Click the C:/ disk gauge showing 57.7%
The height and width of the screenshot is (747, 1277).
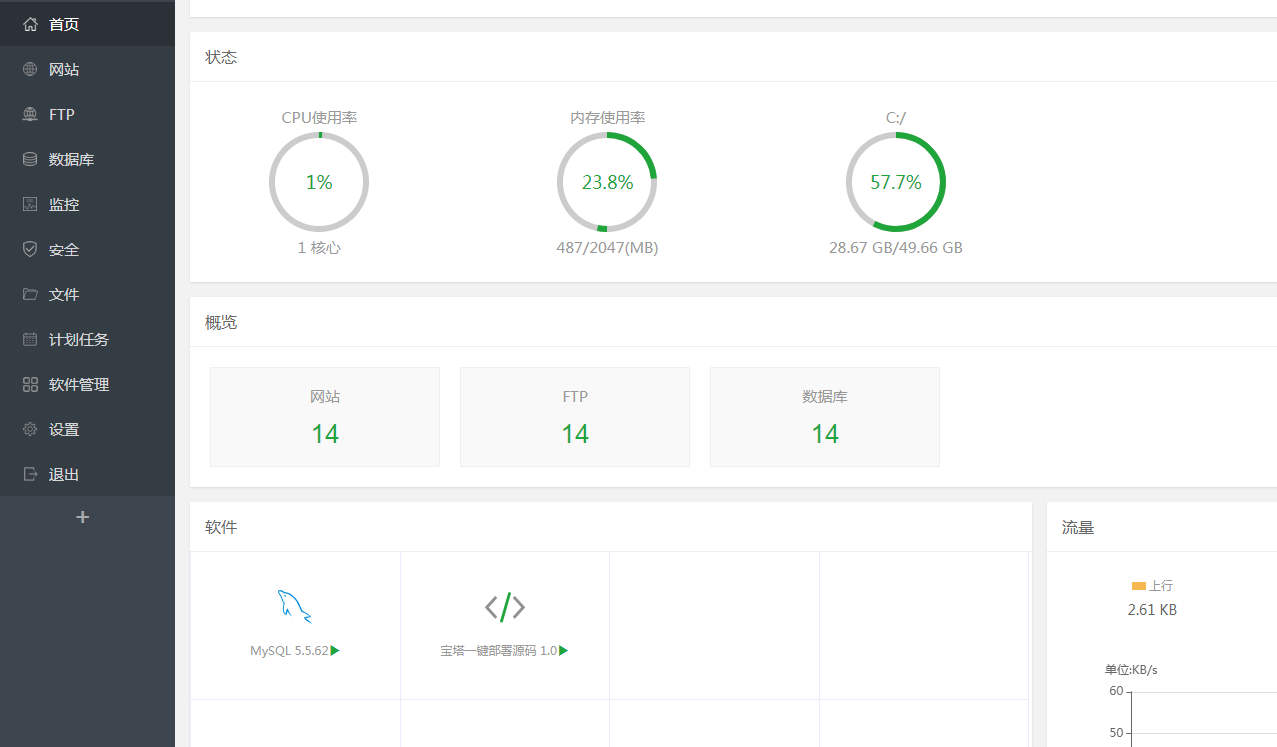(896, 182)
